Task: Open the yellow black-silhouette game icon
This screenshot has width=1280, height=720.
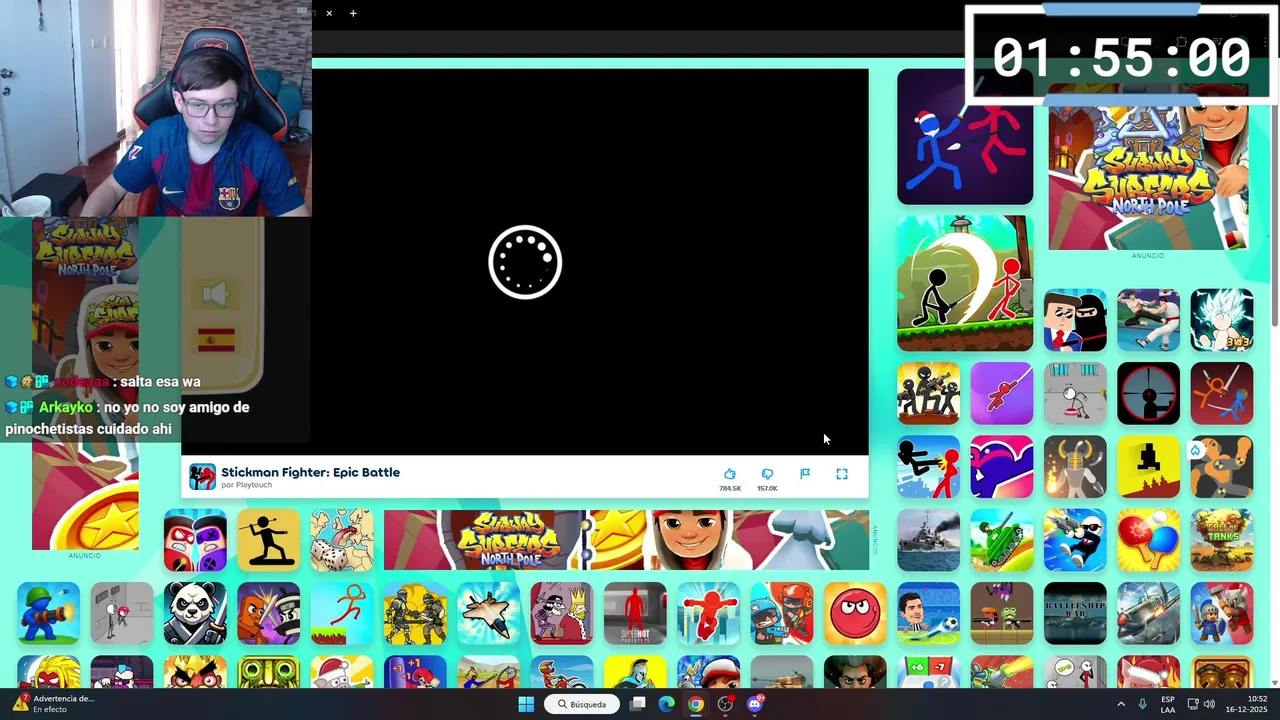Action: click(x=1148, y=466)
